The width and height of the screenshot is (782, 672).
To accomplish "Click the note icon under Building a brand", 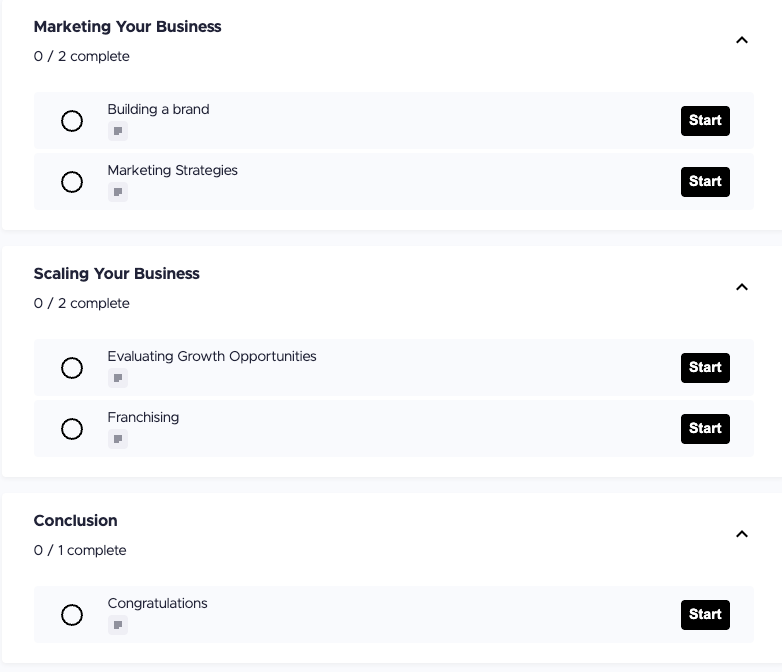I will point(118,131).
